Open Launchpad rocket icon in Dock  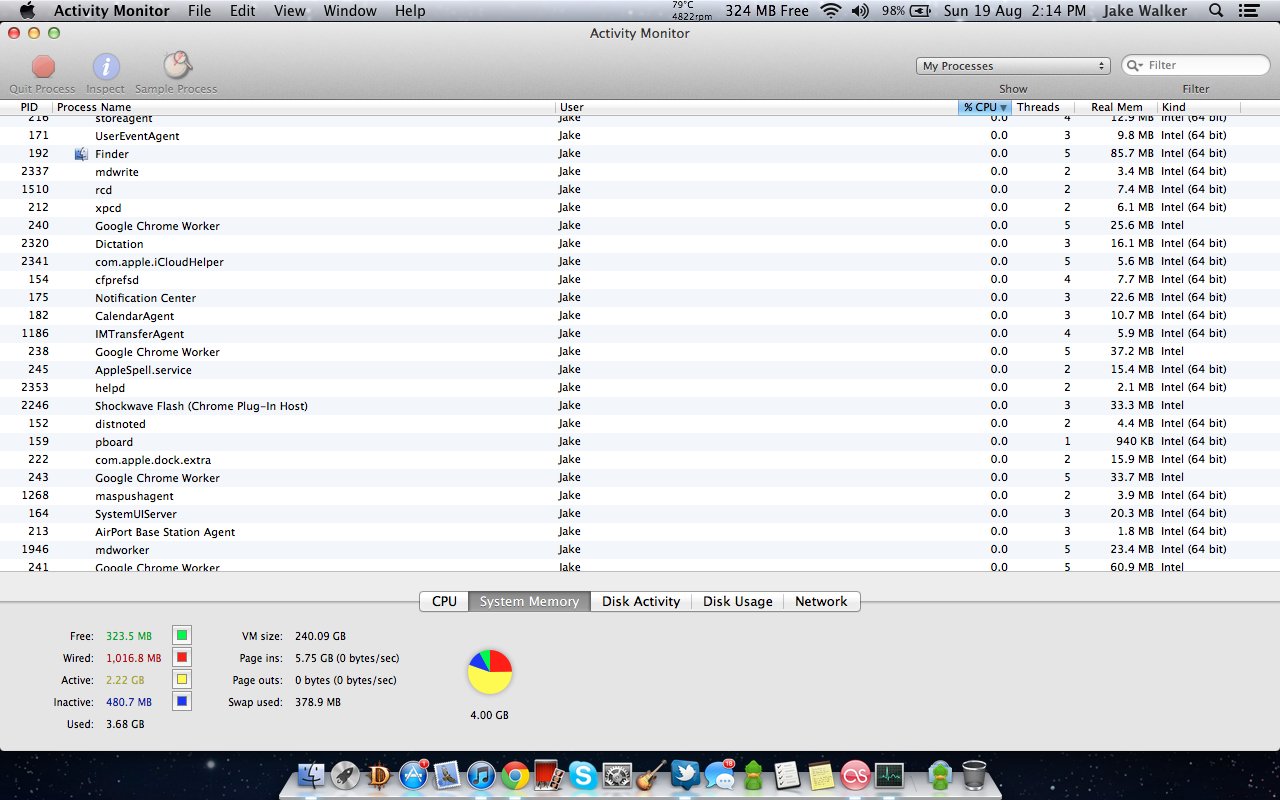pos(347,774)
